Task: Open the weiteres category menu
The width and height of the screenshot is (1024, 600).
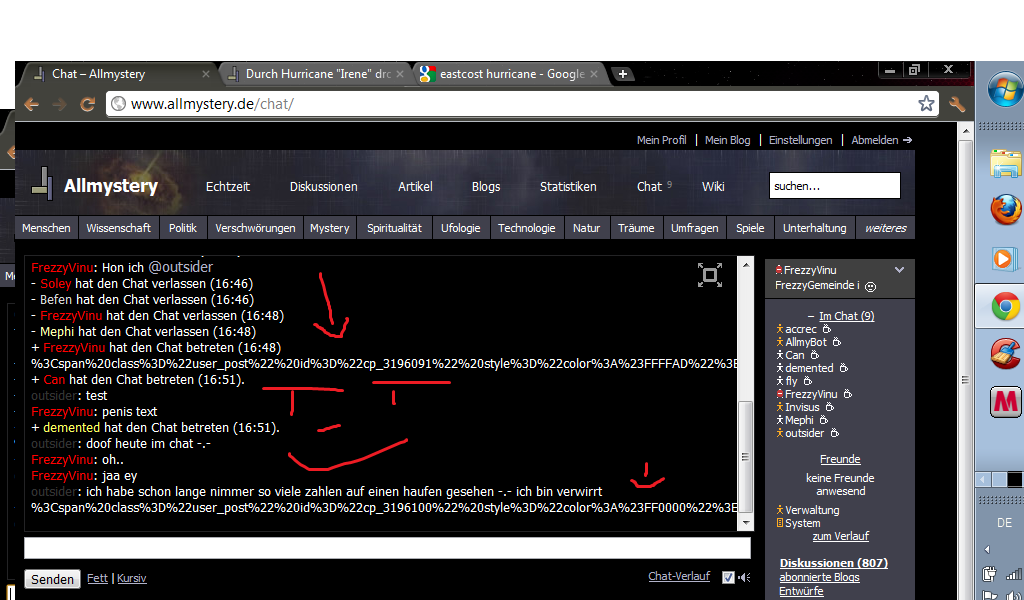Action: pyautogui.click(x=886, y=228)
